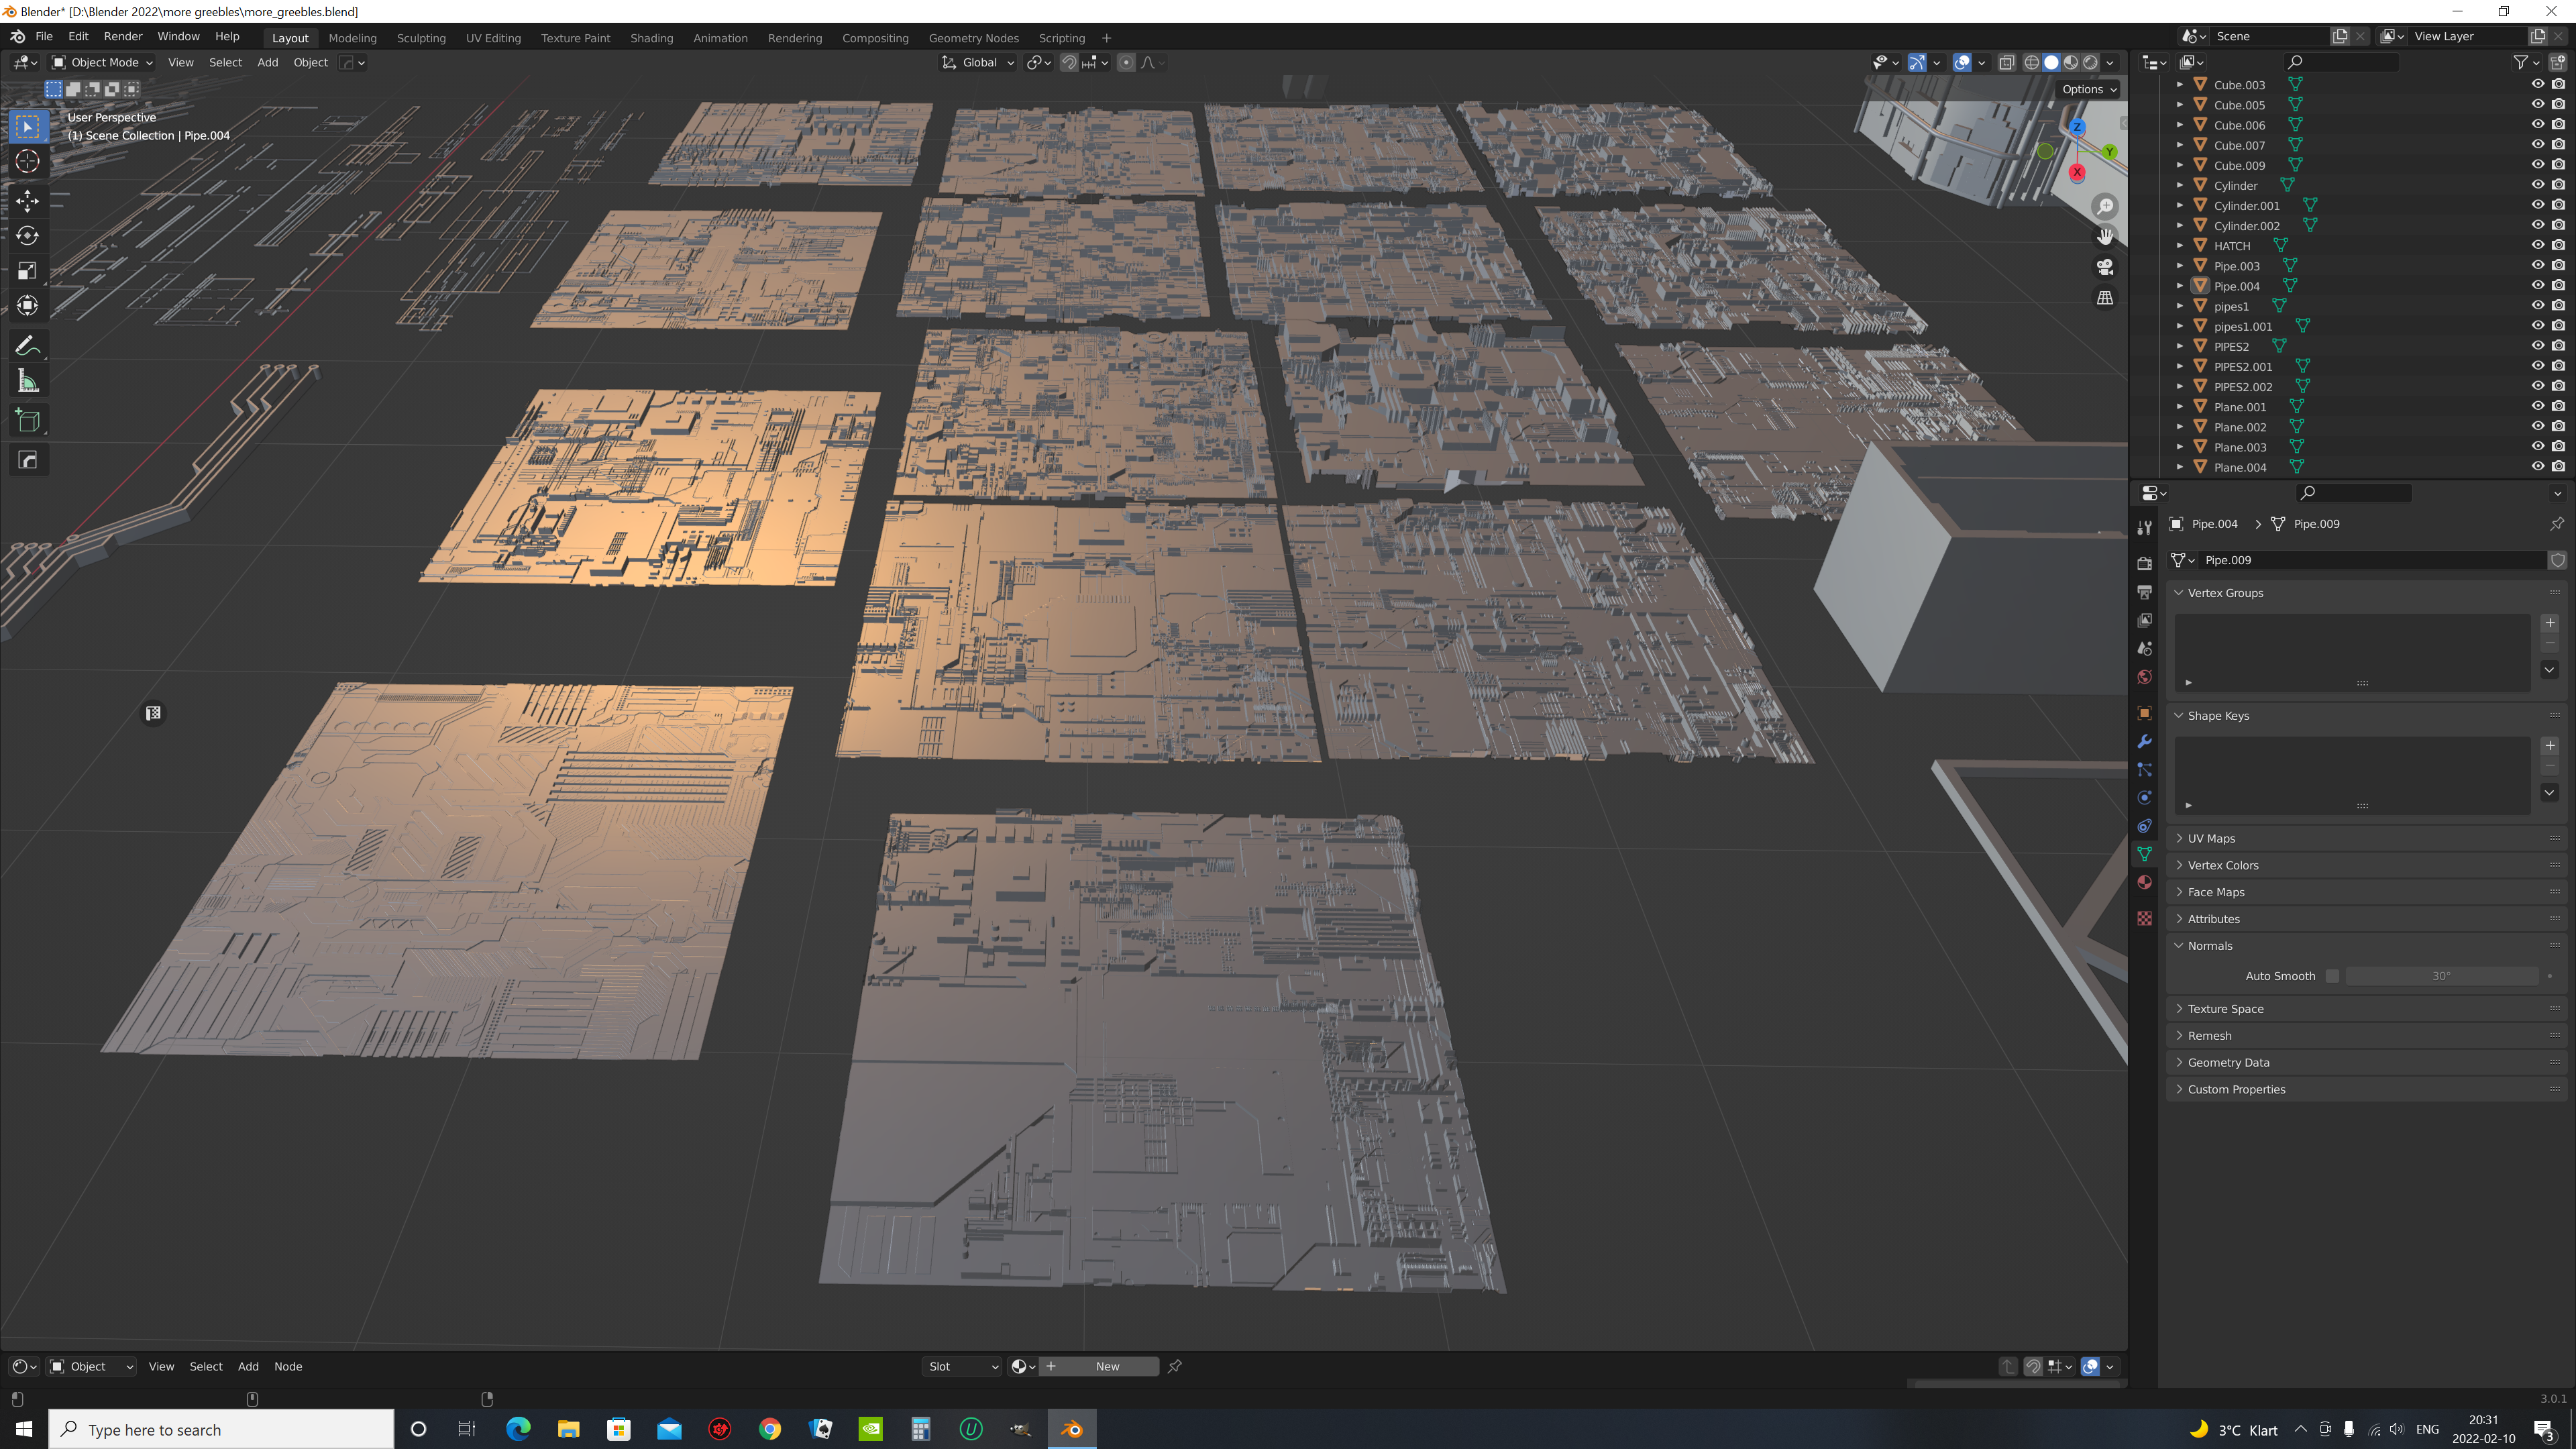
Task: Add a vertex group with the plus button
Action: (2550, 622)
